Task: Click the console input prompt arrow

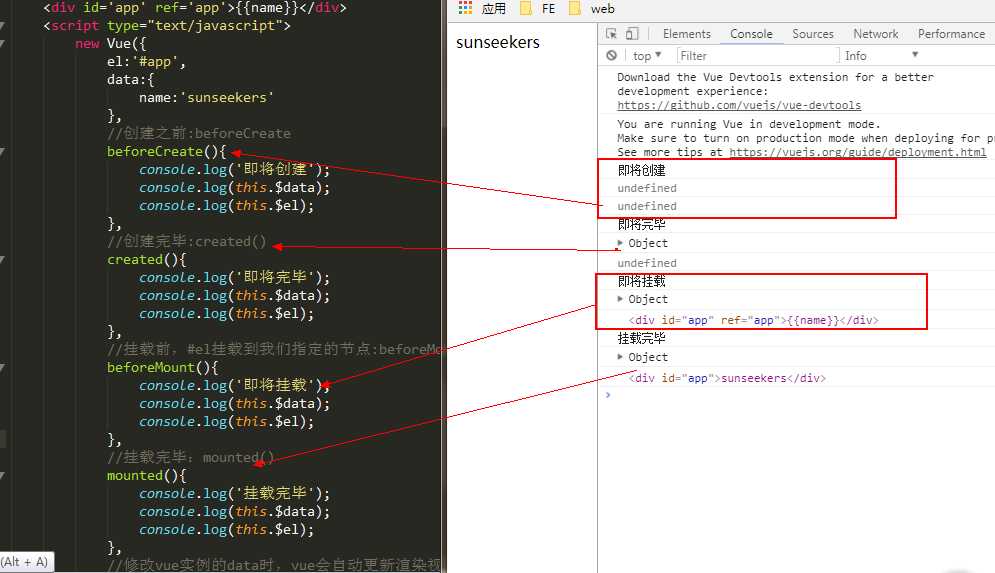Action: point(608,395)
